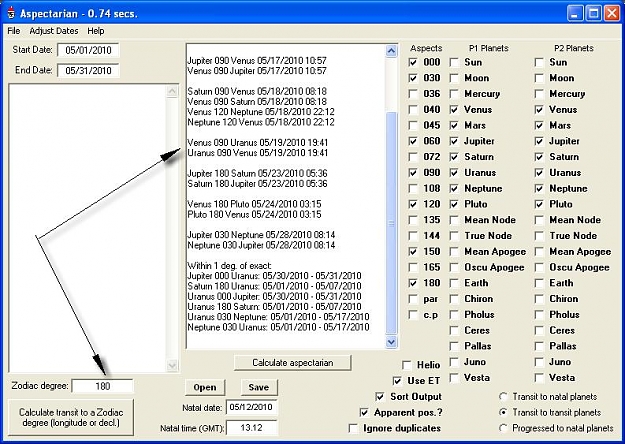Image resolution: width=625 pixels, height=444 pixels.
Task: Click result line Jupiter 000 Uranus: 05/30/2010
Action: (x=274, y=276)
